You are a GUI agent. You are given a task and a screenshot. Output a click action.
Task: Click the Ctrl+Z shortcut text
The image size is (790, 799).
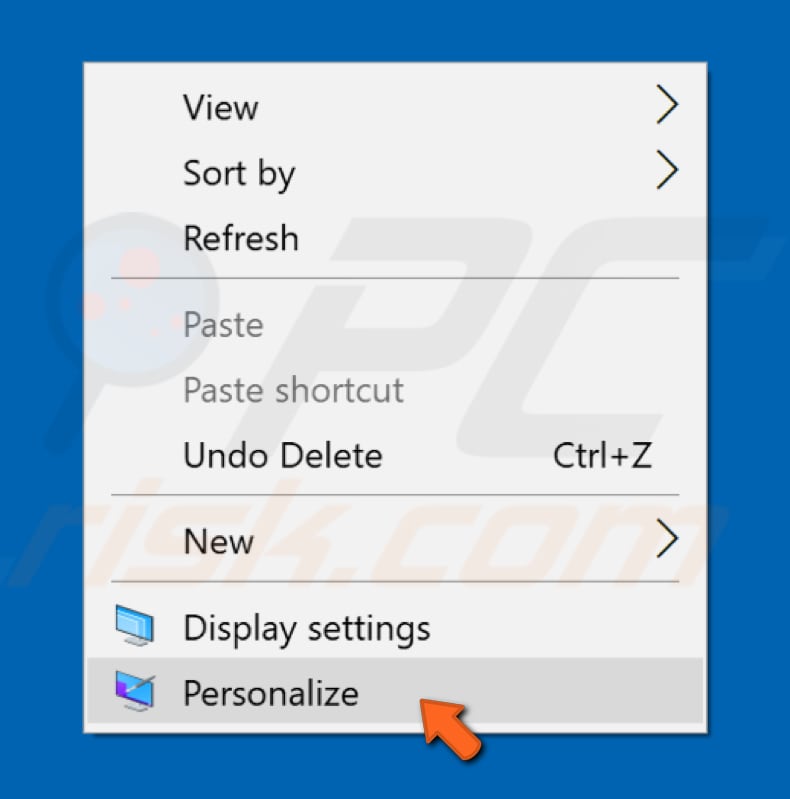pos(602,456)
